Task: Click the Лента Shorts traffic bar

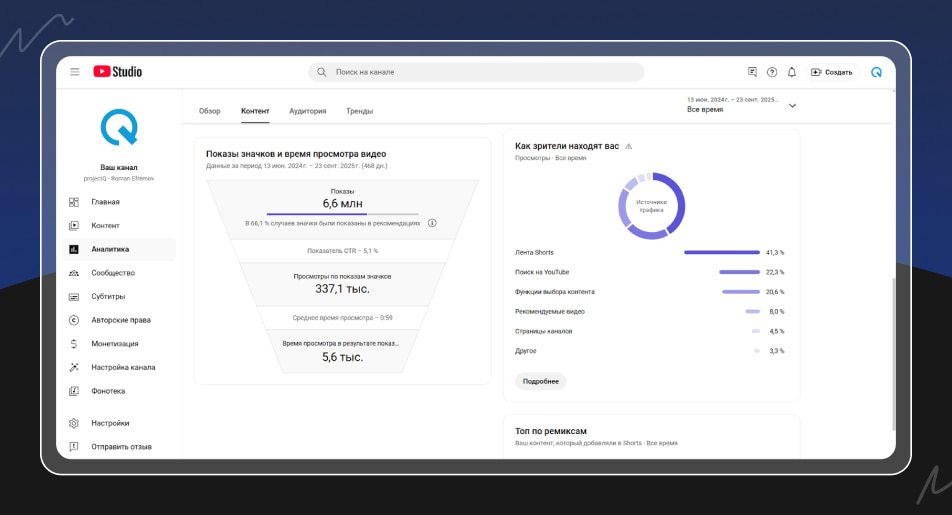Action: point(721,252)
